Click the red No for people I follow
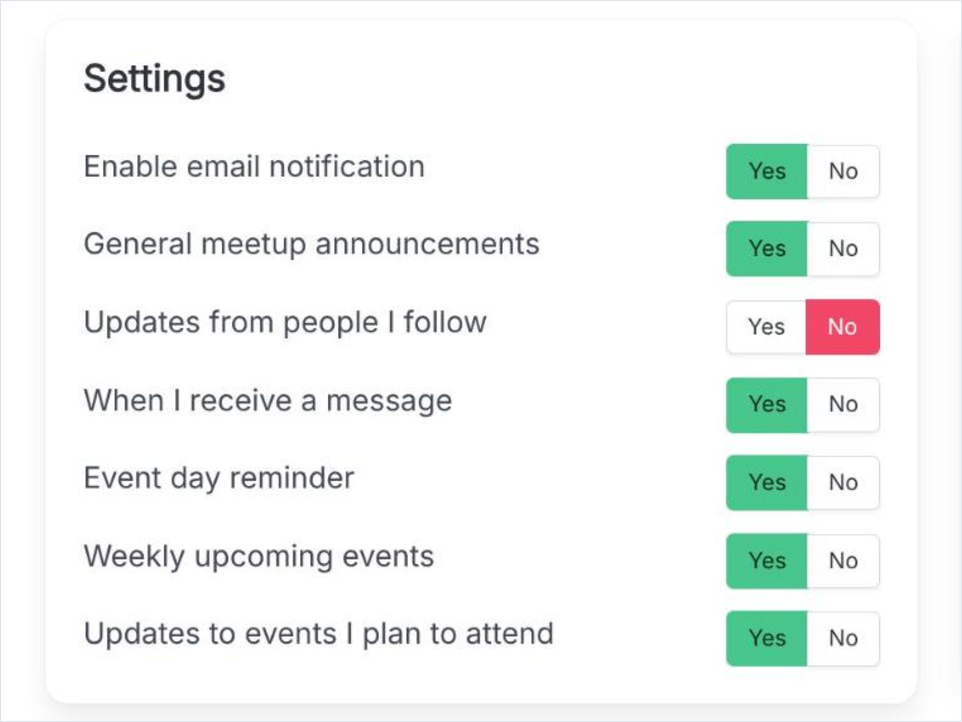The image size is (962, 722). (x=842, y=327)
